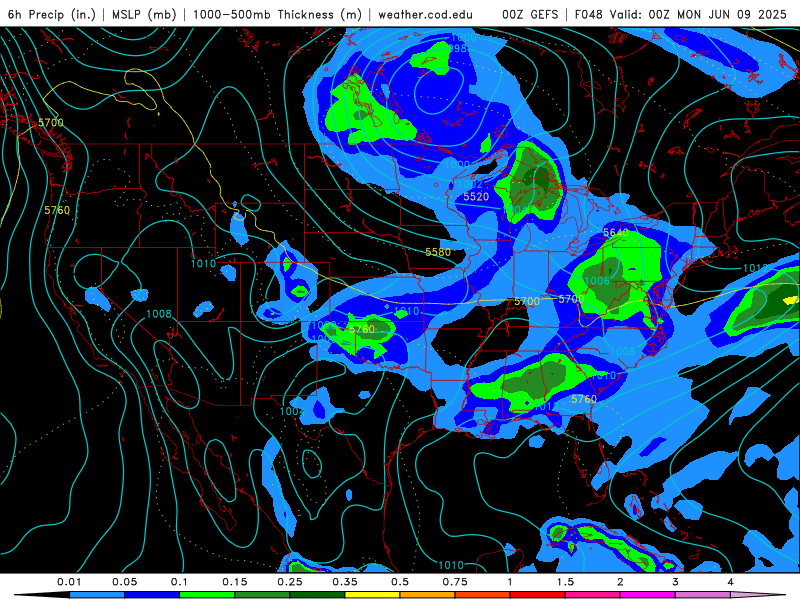
Task: Click the 1.5 legend value
Action: pos(565,582)
